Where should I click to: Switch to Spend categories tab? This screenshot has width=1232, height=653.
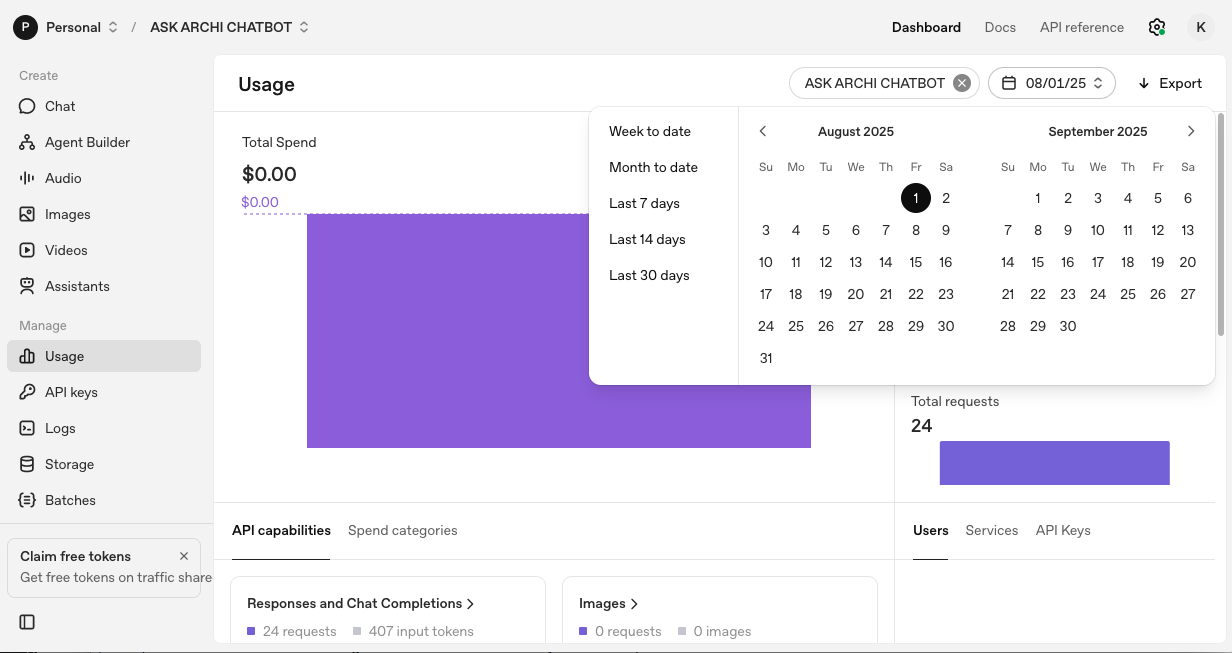(x=402, y=530)
